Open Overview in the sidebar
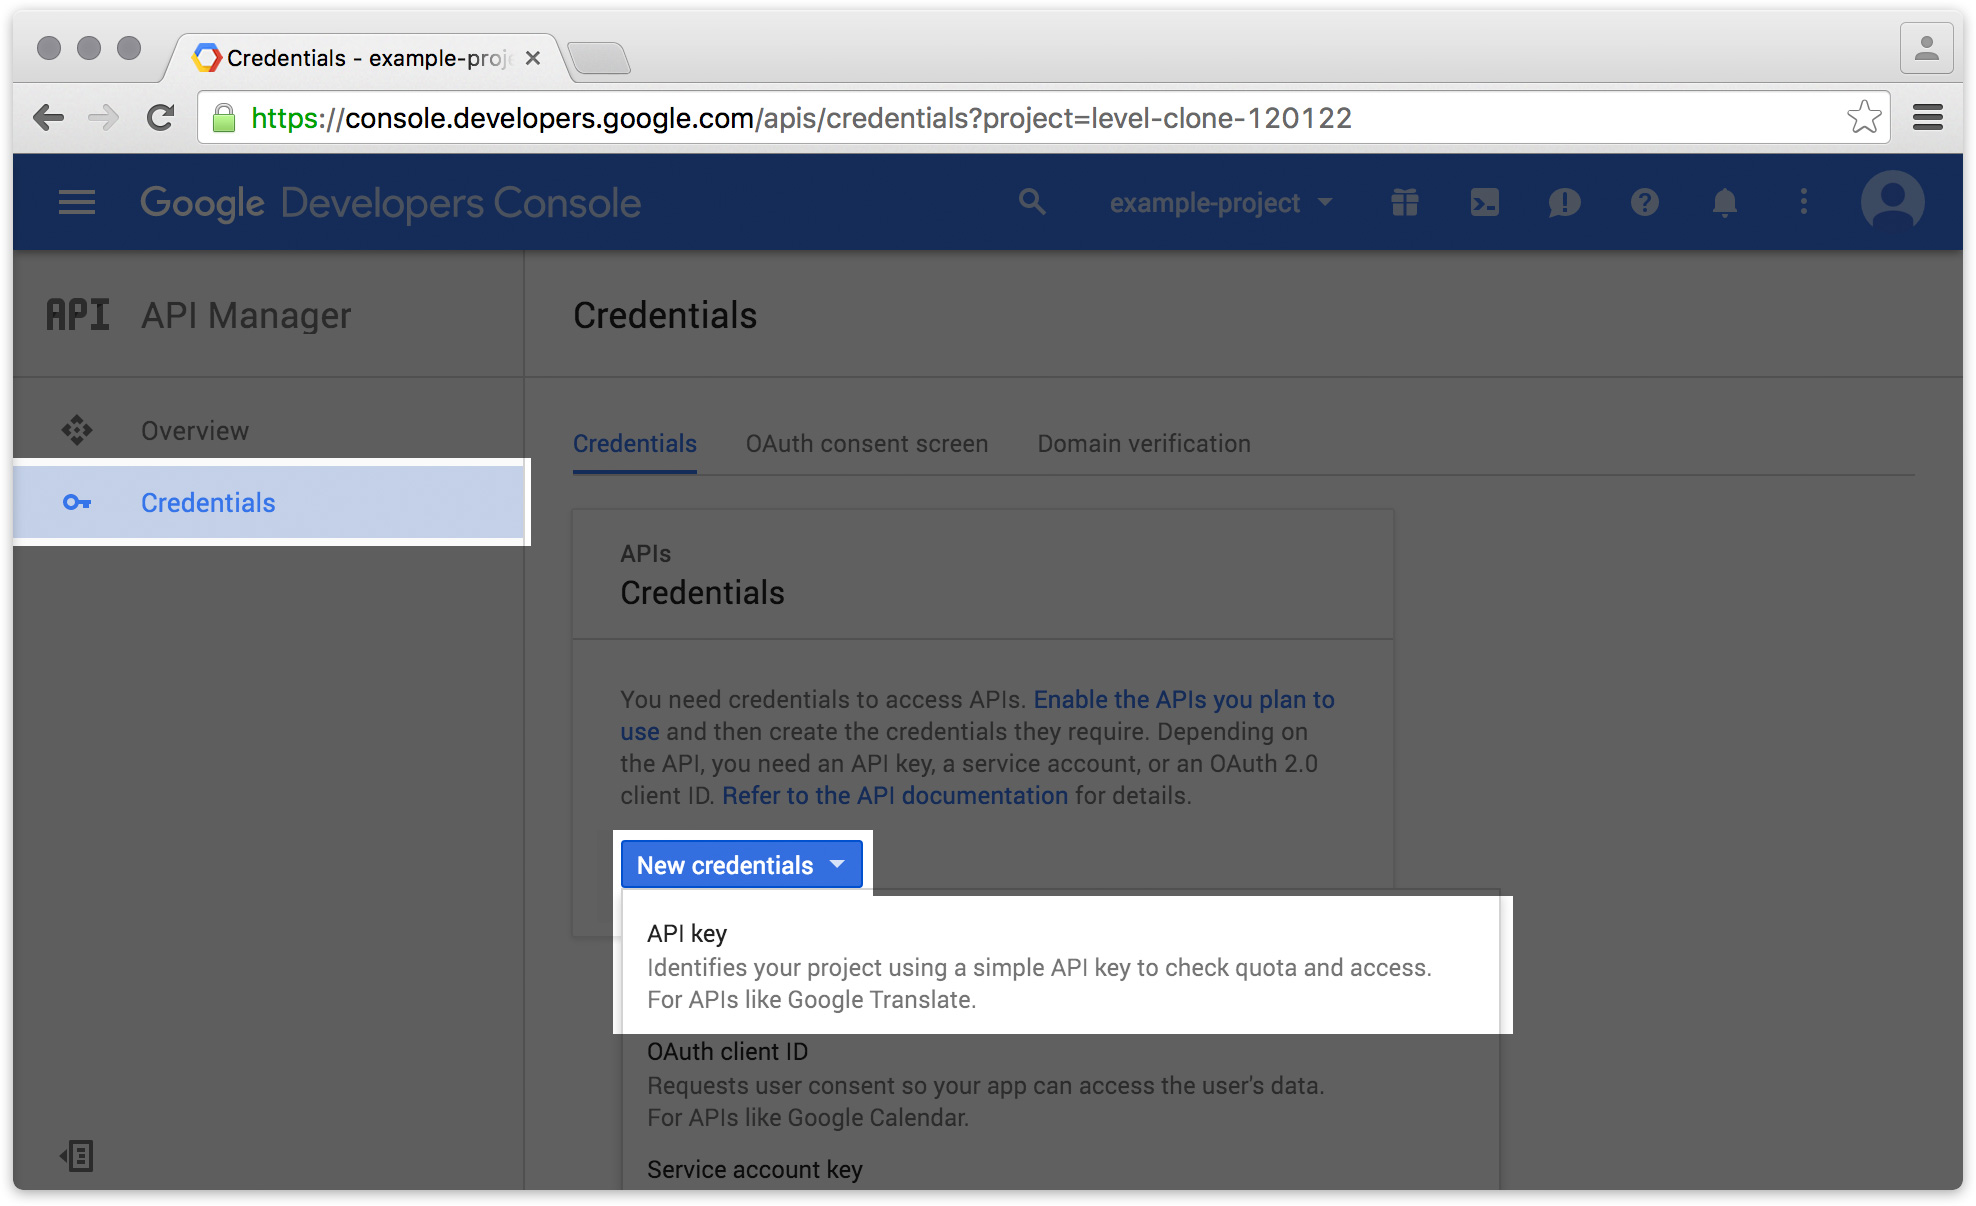 tap(195, 431)
